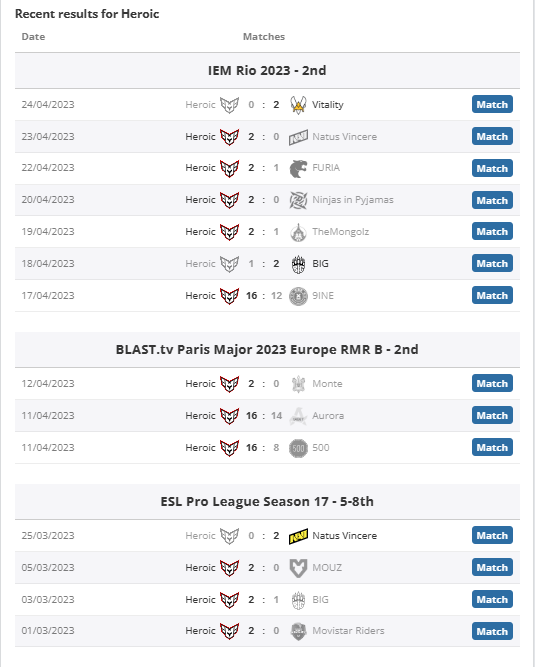The height and width of the screenshot is (667, 535).
Task: Click the 9INE team logo
Action: [298, 296]
